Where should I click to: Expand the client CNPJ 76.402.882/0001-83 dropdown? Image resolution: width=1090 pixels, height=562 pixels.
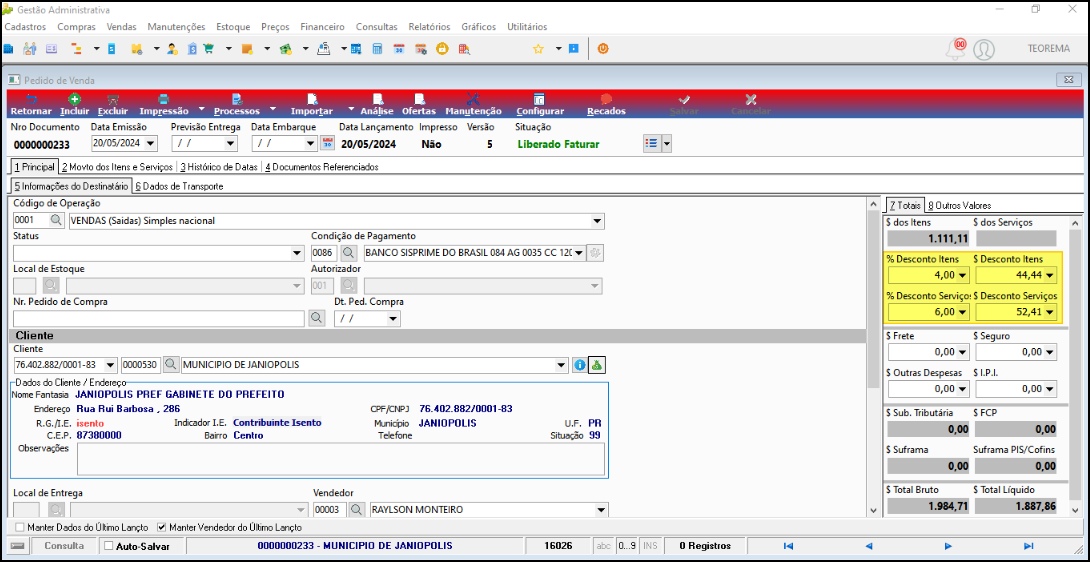pyautogui.click(x=111, y=365)
